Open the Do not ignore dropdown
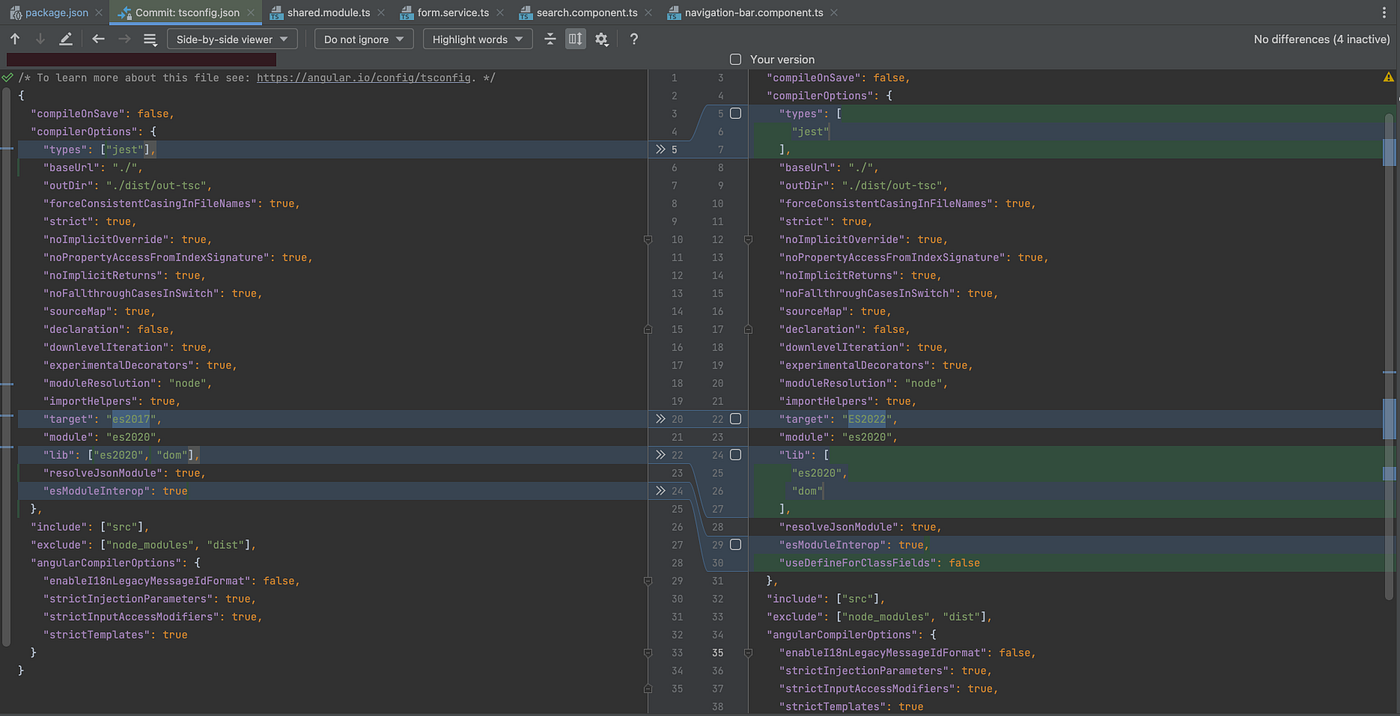The image size is (1400, 716). (364, 39)
